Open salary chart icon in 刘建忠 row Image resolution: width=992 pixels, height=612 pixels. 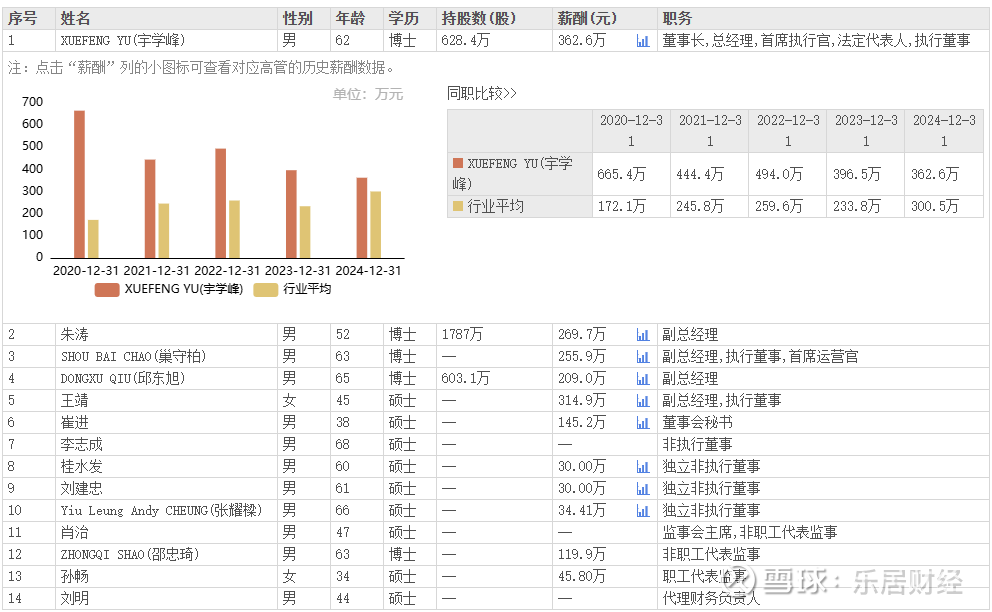point(643,489)
